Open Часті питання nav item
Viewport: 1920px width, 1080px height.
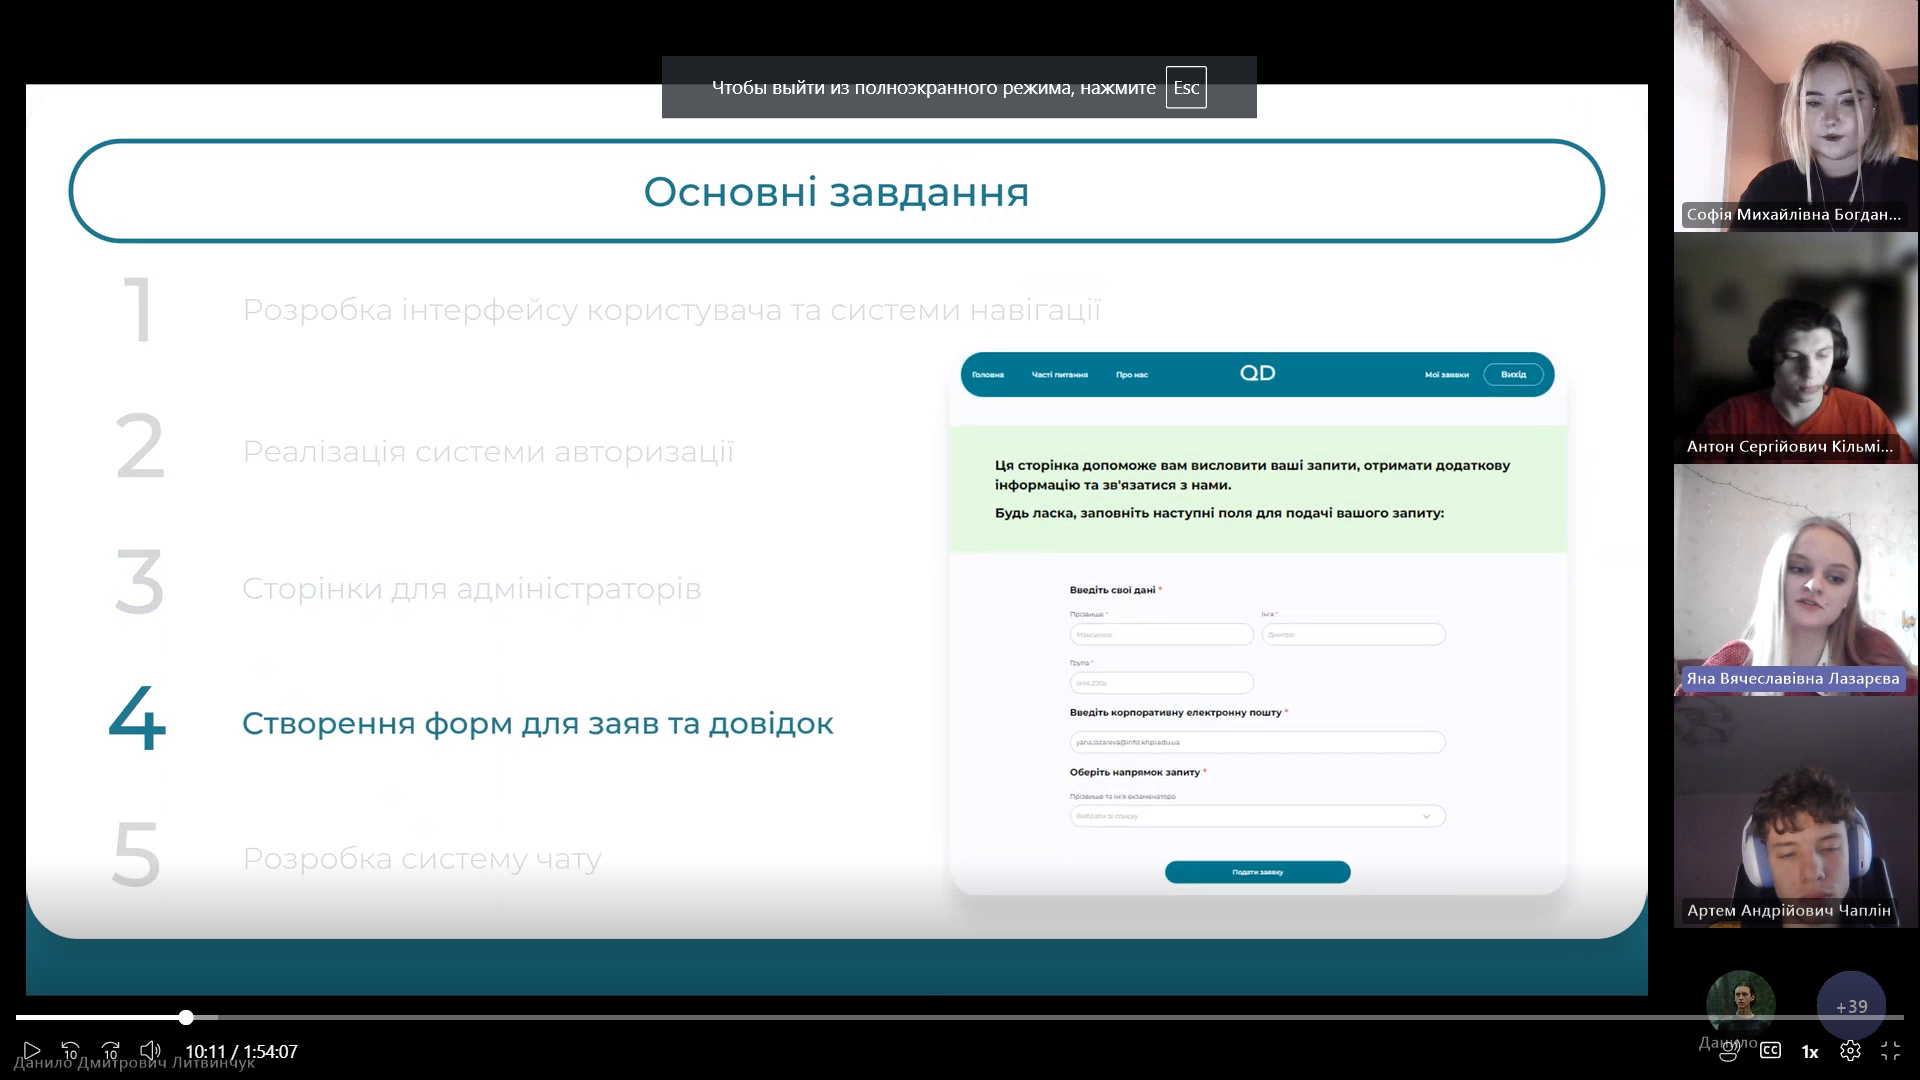tap(1059, 375)
